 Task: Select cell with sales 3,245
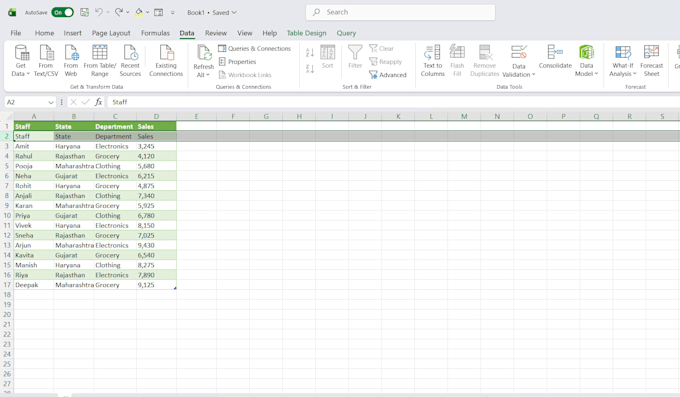pyautogui.click(x=156, y=146)
